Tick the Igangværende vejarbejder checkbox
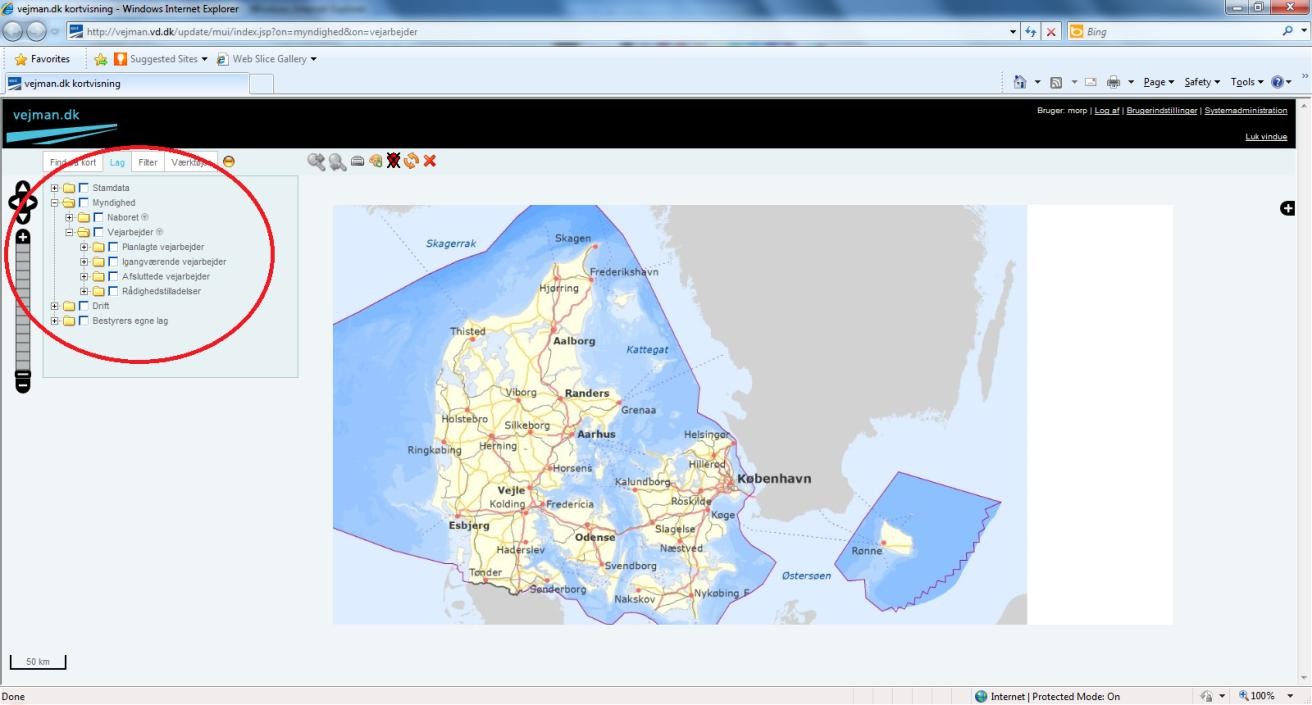Screen dimensions: 1312x705 click(113, 262)
